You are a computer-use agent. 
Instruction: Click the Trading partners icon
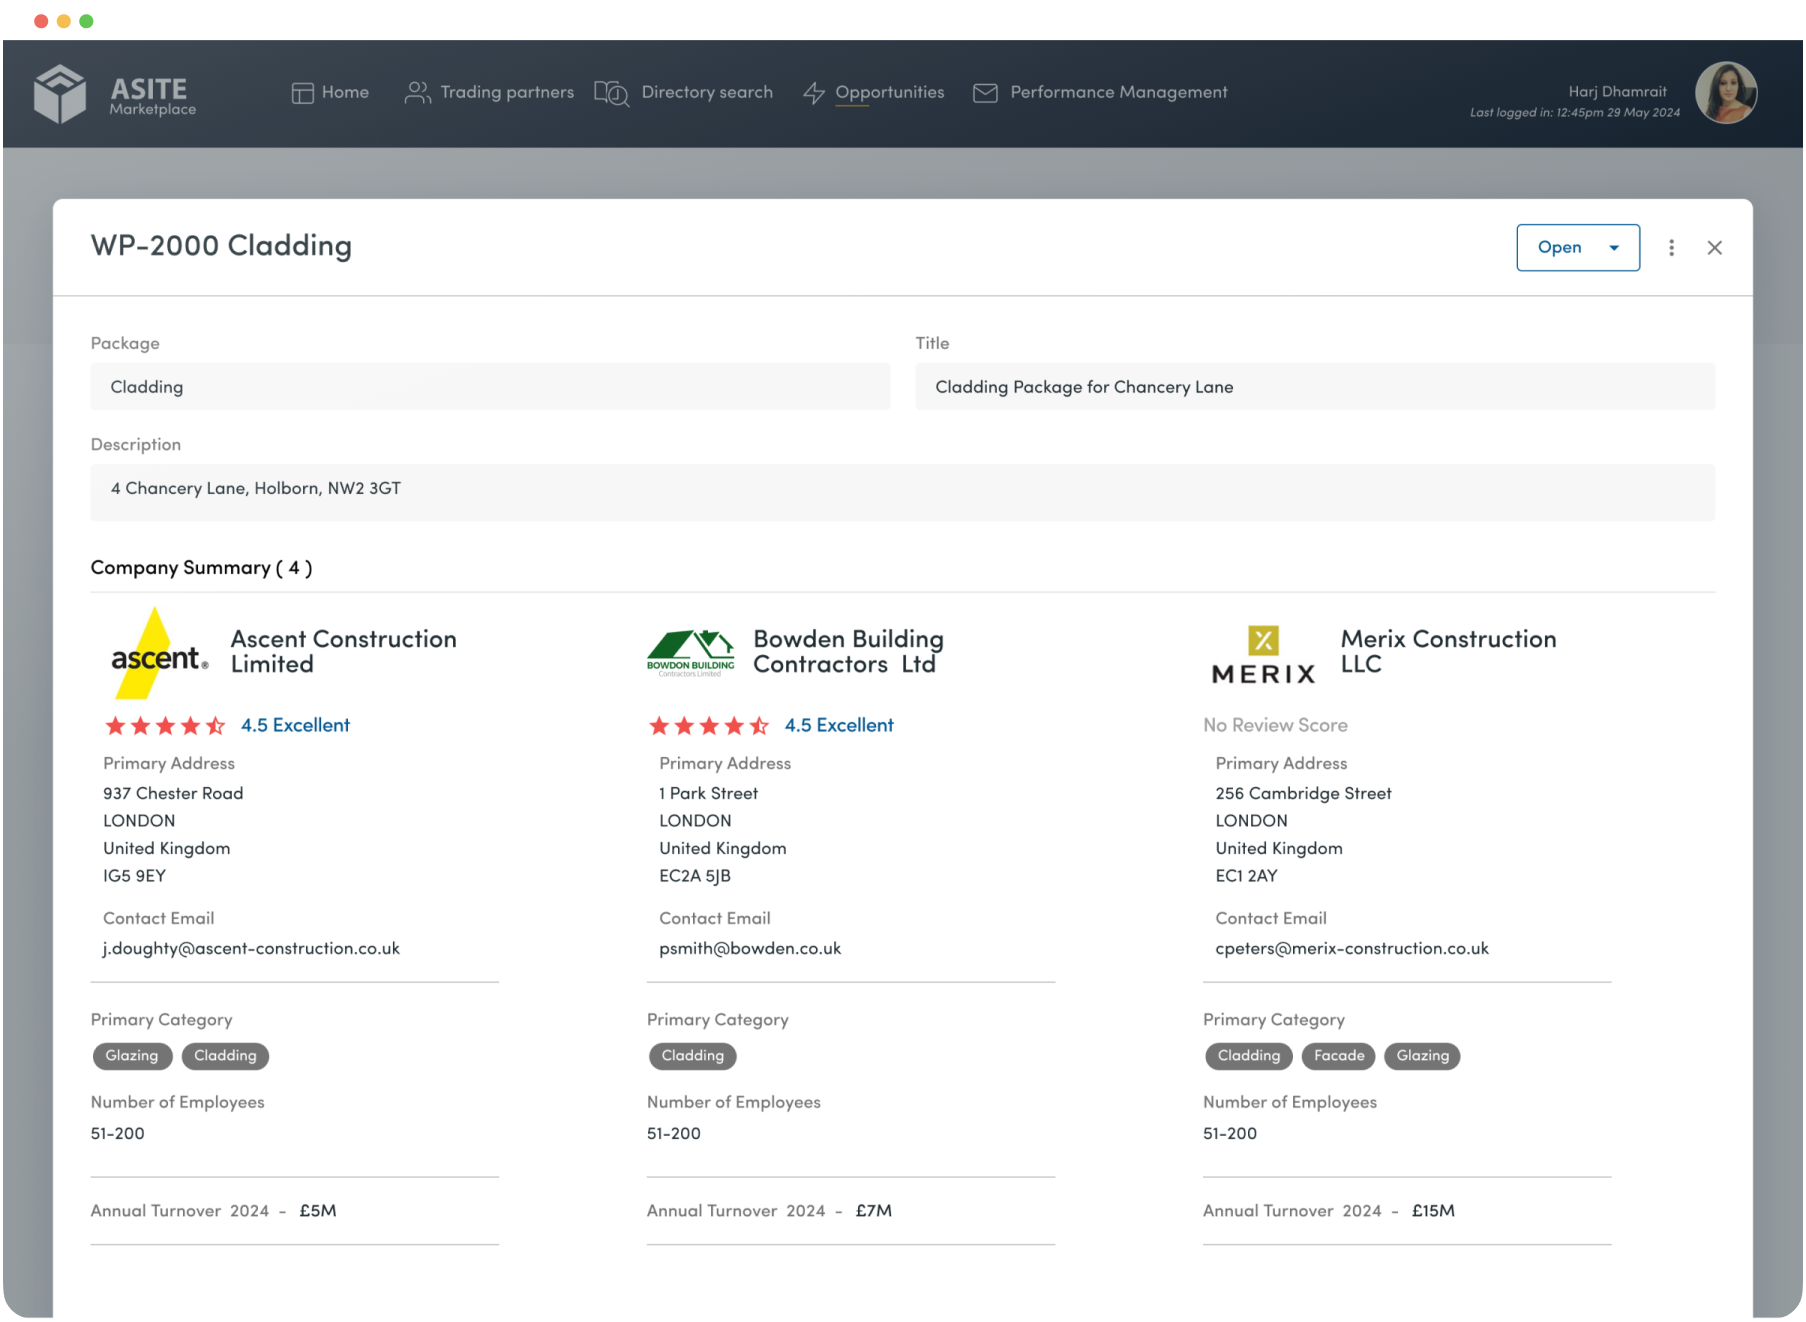click(x=417, y=92)
